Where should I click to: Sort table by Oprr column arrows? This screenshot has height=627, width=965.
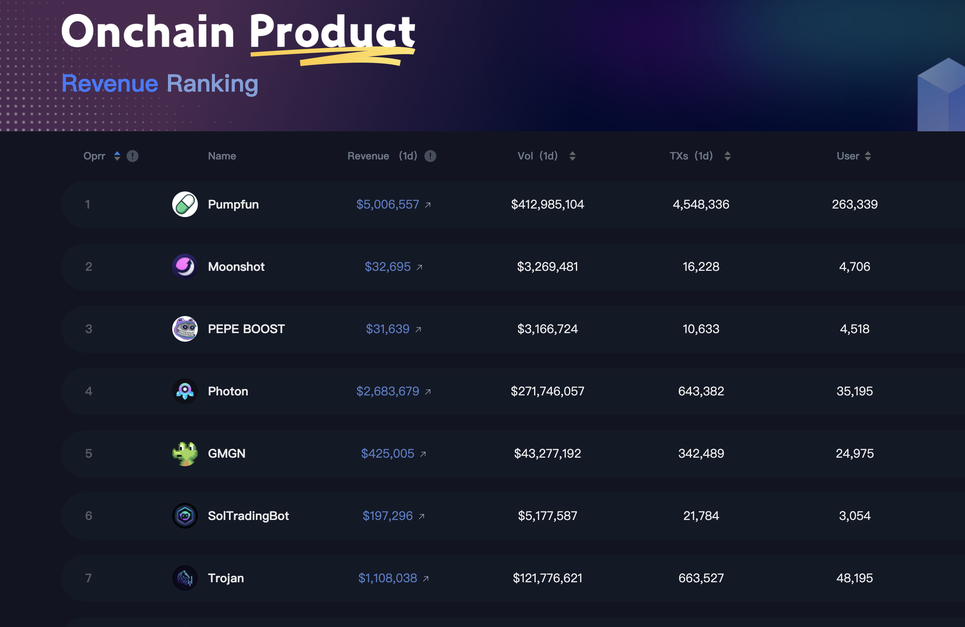(117, 156)
